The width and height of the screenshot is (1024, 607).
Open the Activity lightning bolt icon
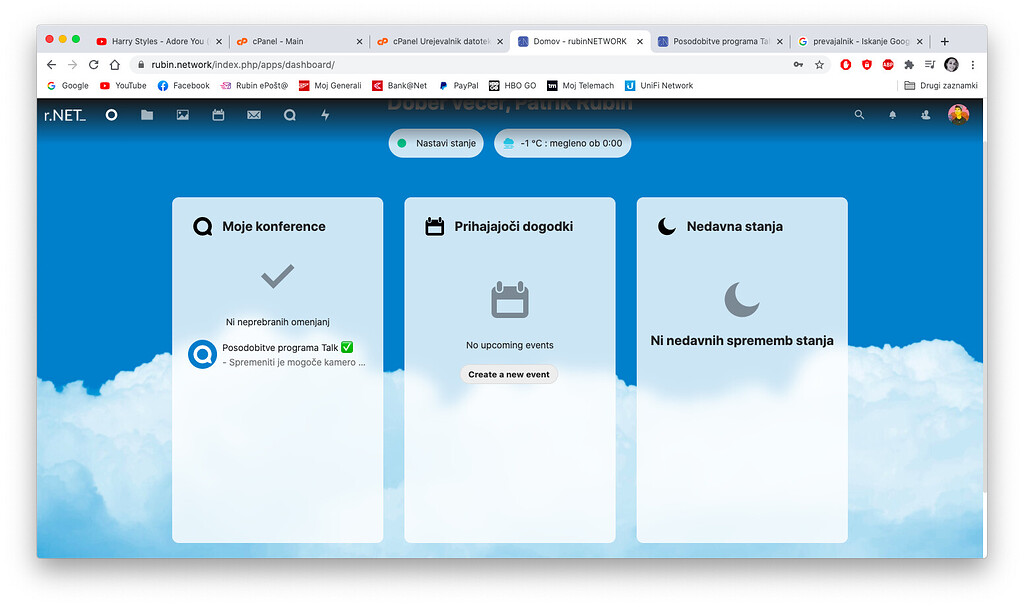coord(325,115)
